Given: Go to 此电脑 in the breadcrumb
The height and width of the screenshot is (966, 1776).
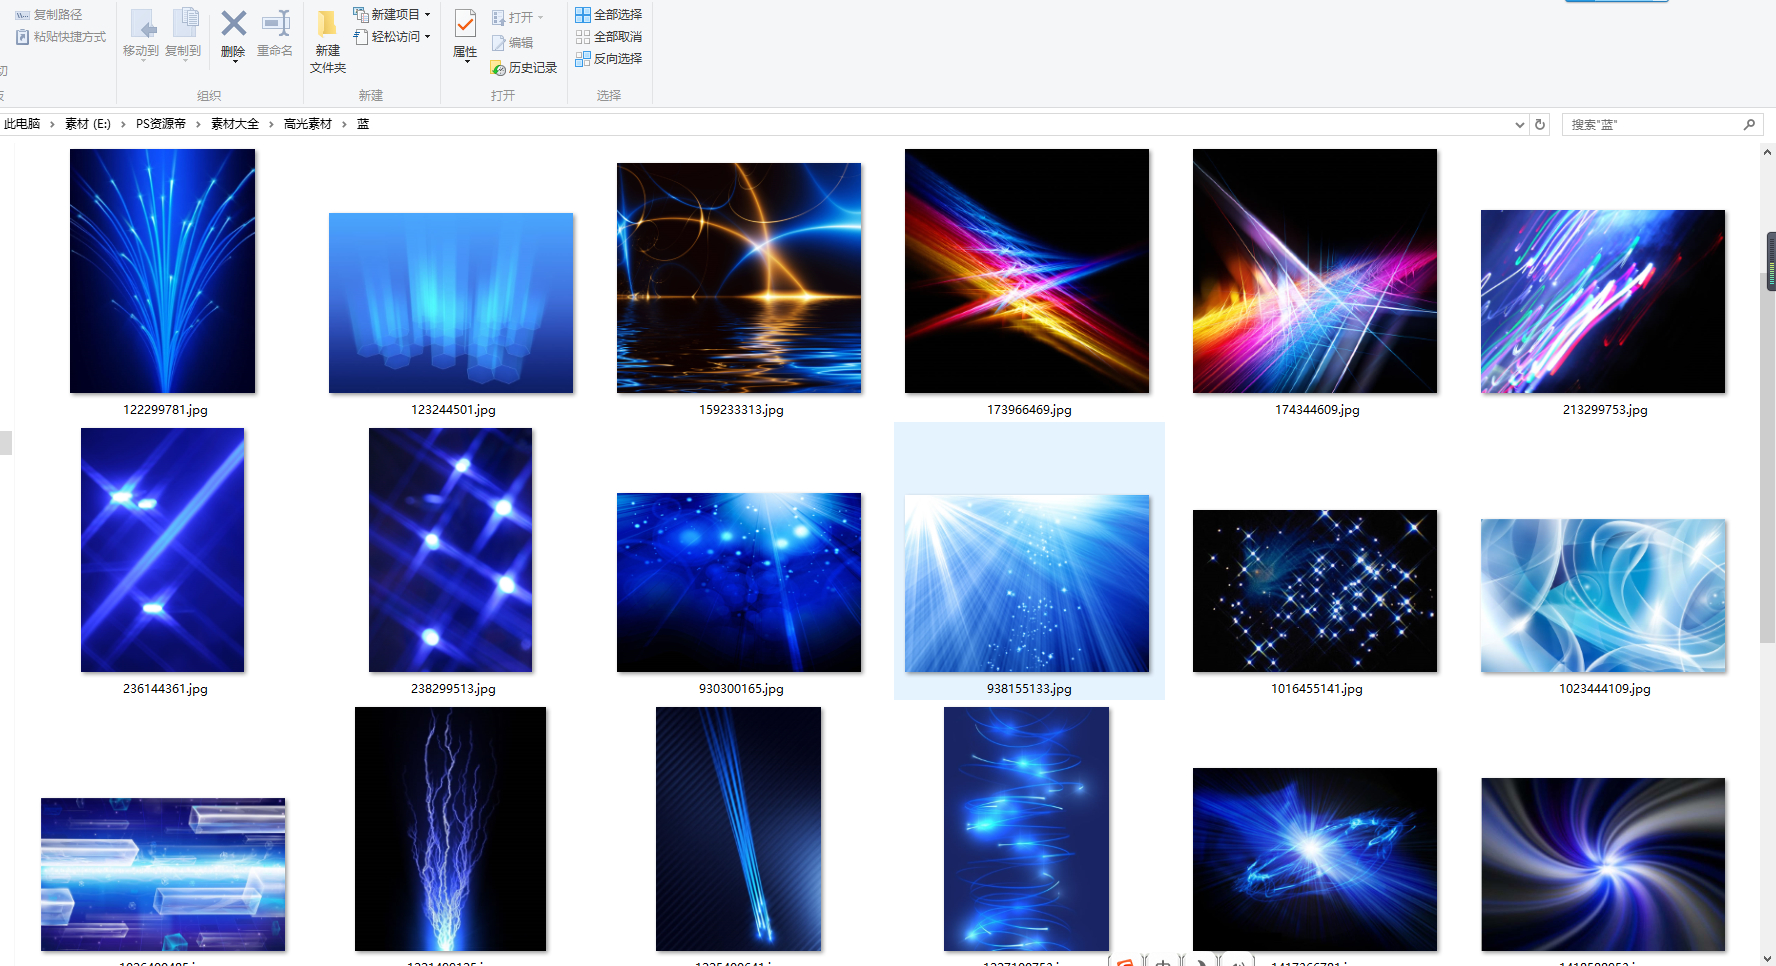Looking at the screenshot, I should click(22, 124).
